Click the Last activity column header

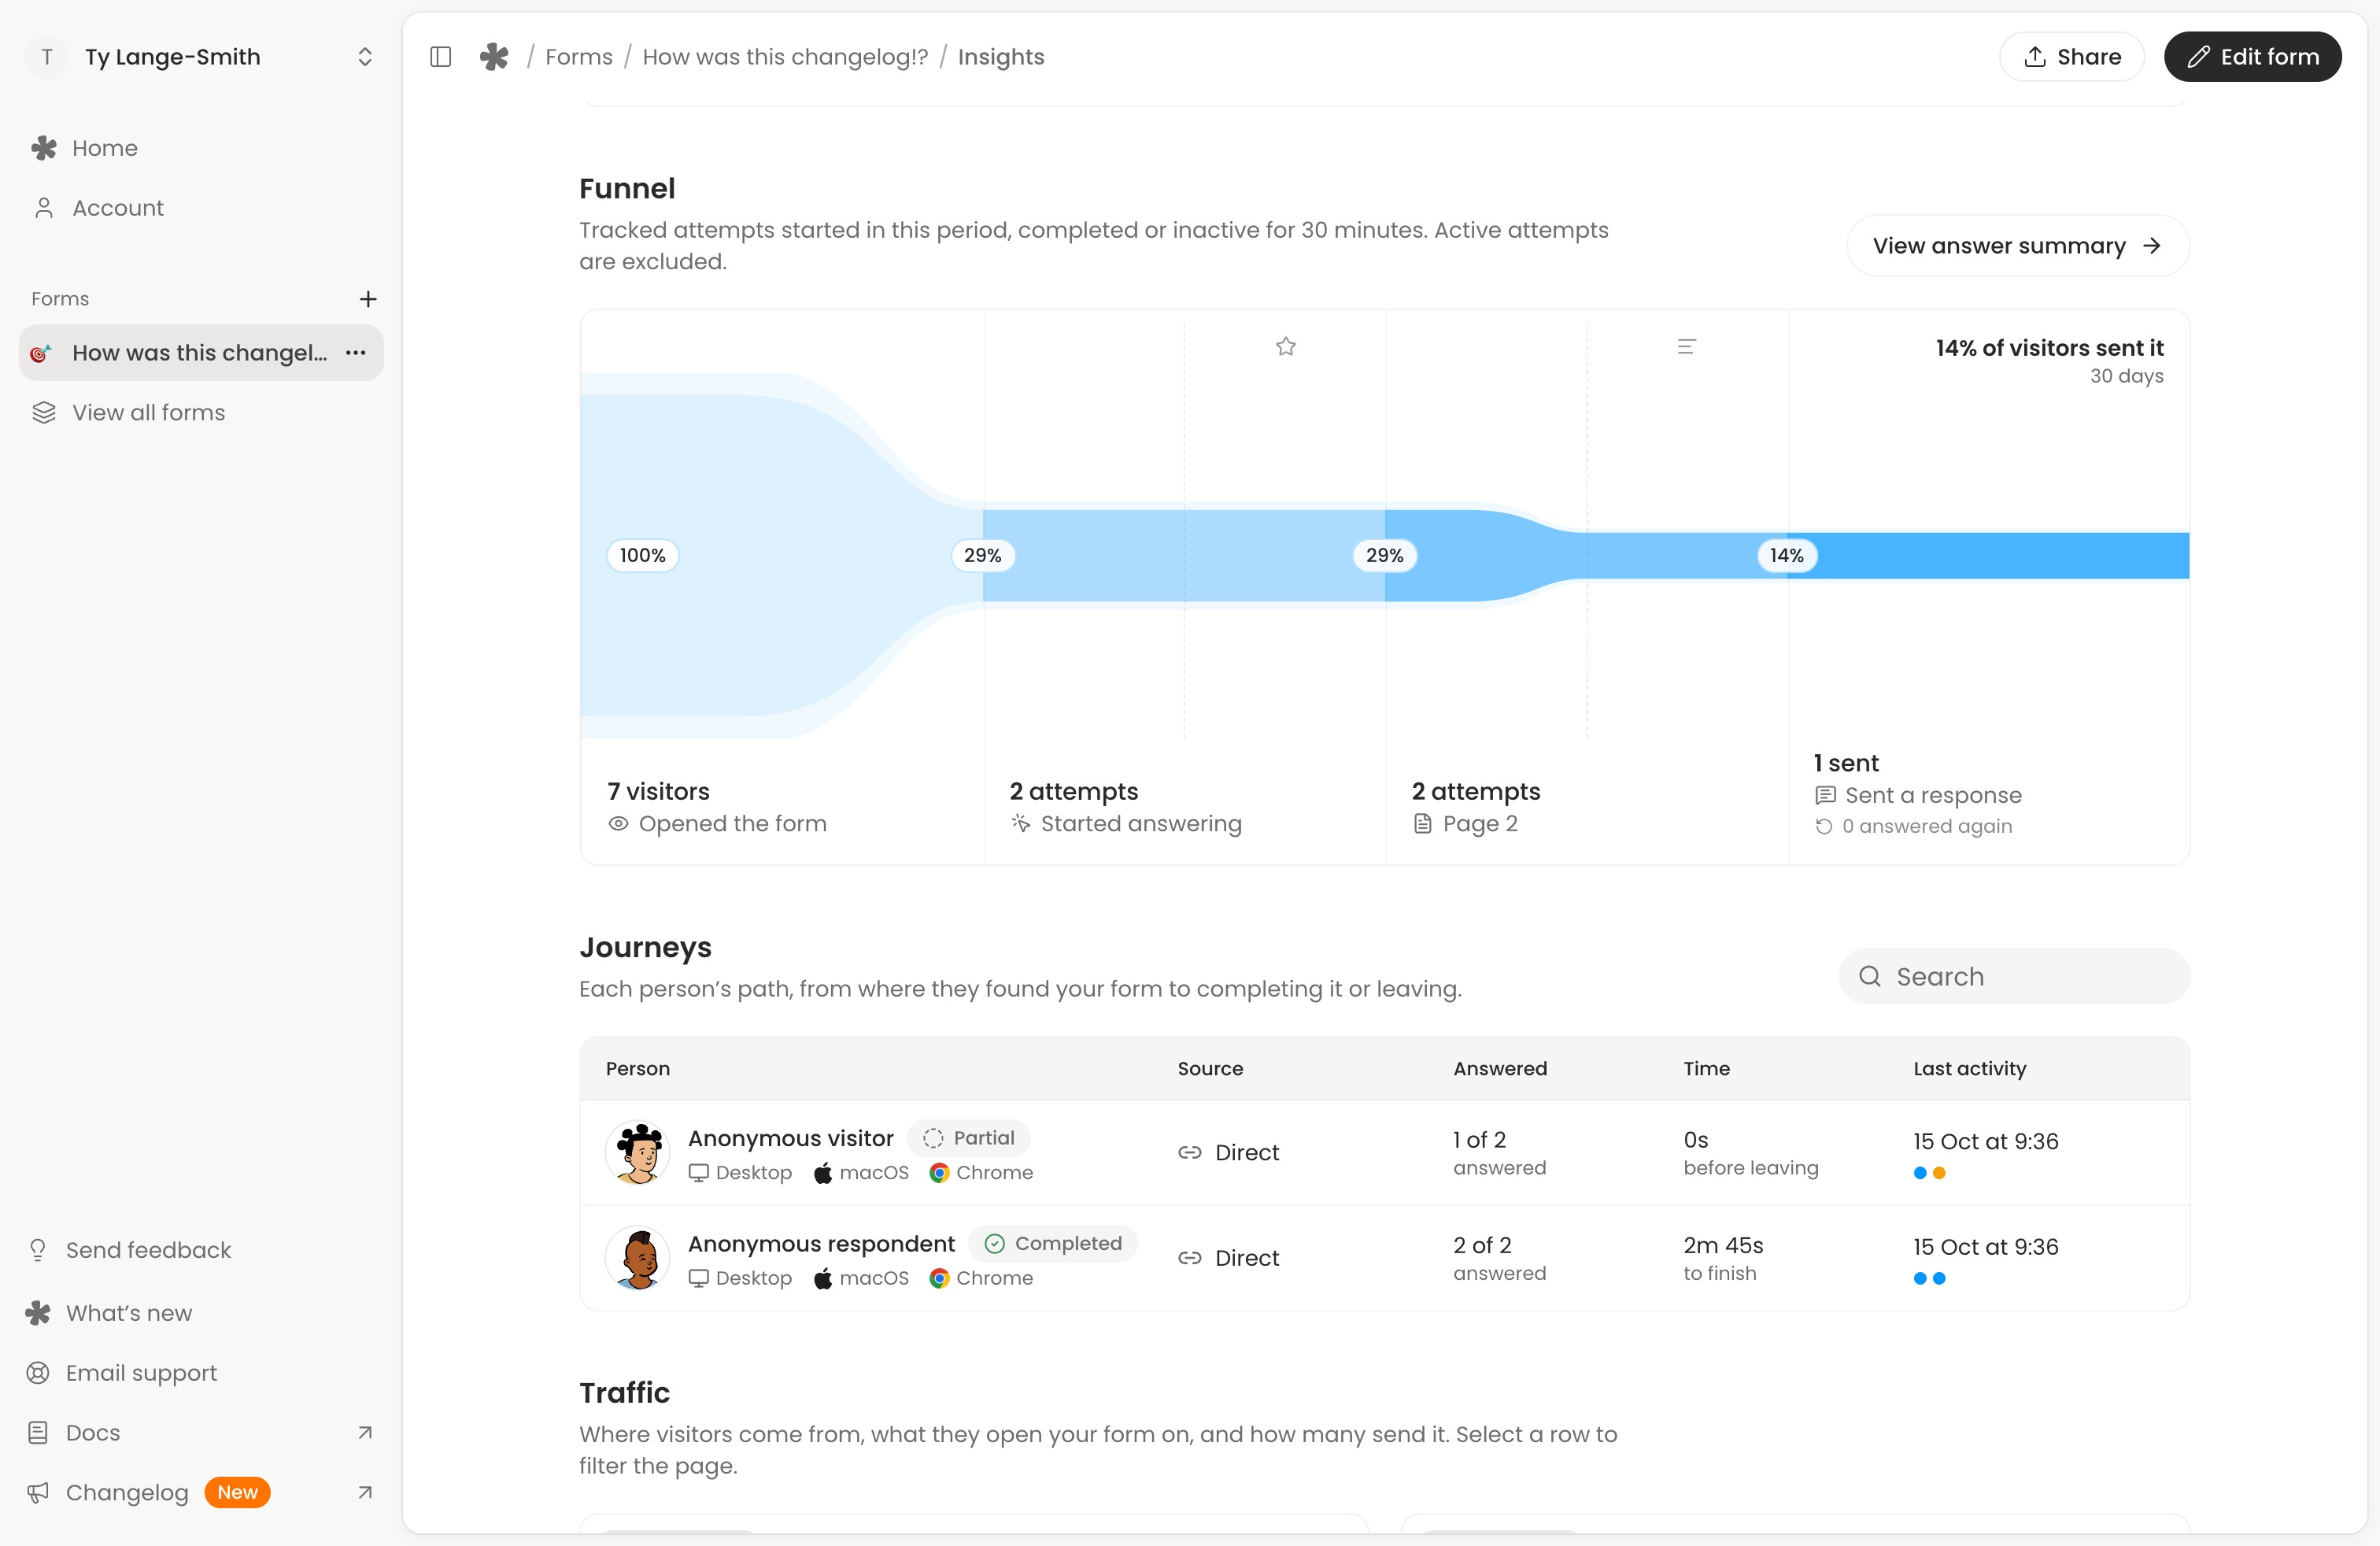[1970, 1069]
